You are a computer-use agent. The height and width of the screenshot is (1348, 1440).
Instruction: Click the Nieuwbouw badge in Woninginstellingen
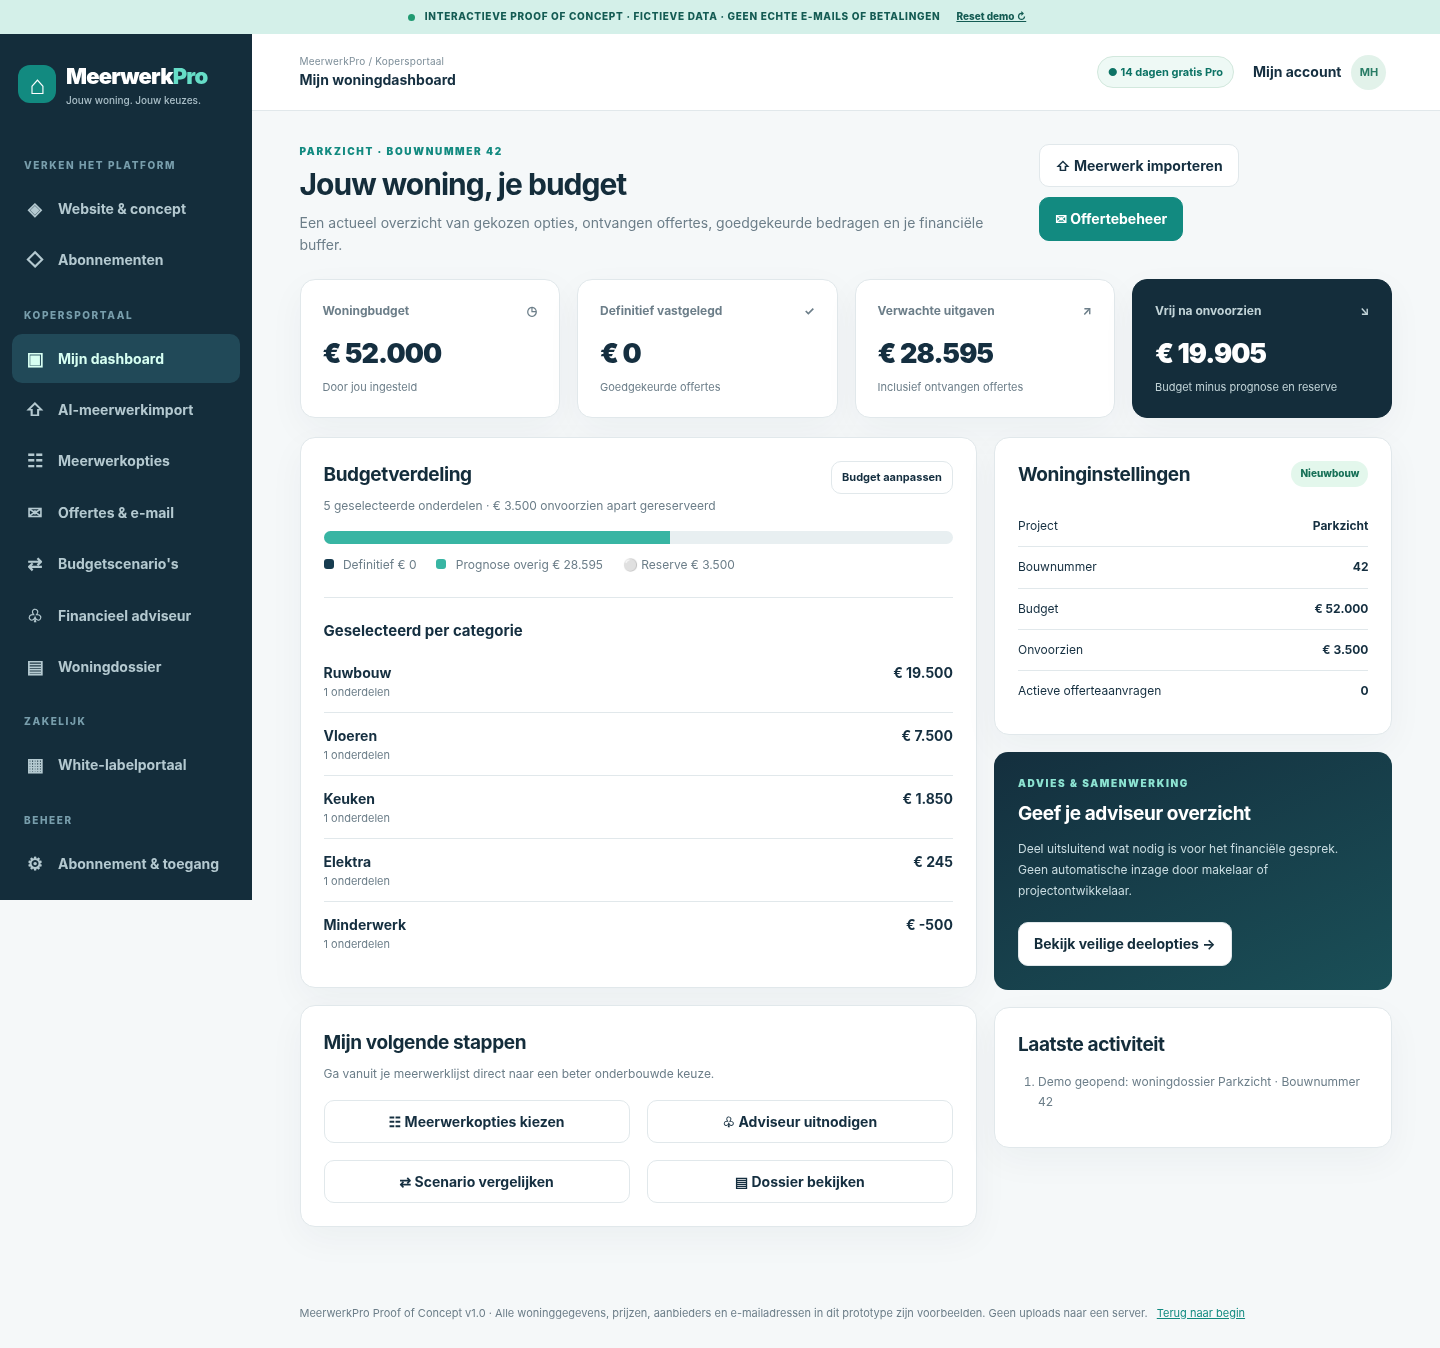[1330, 474]
